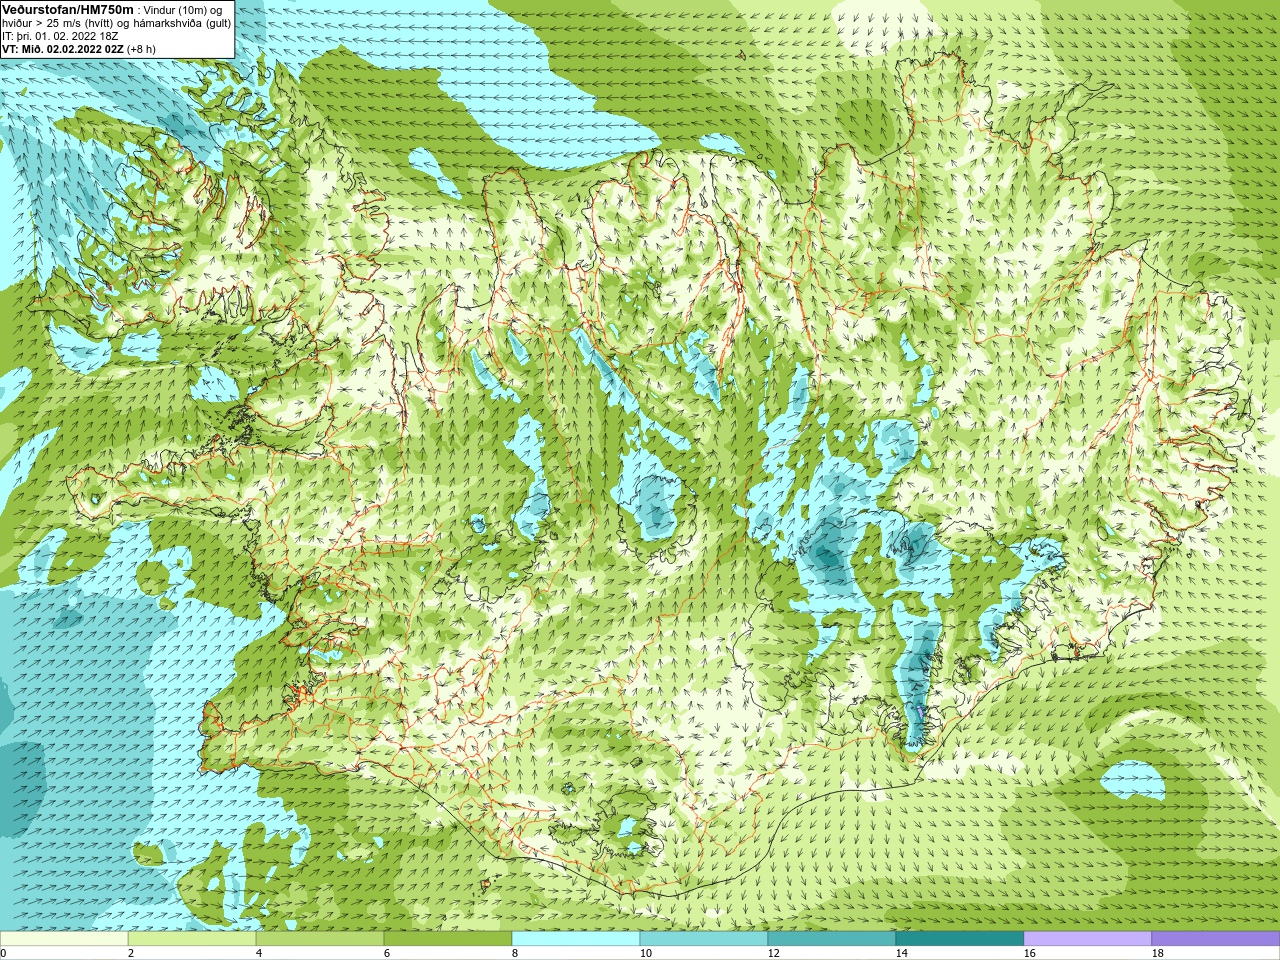
Task: Click the legend value '6'
Action: pos(387,953)
